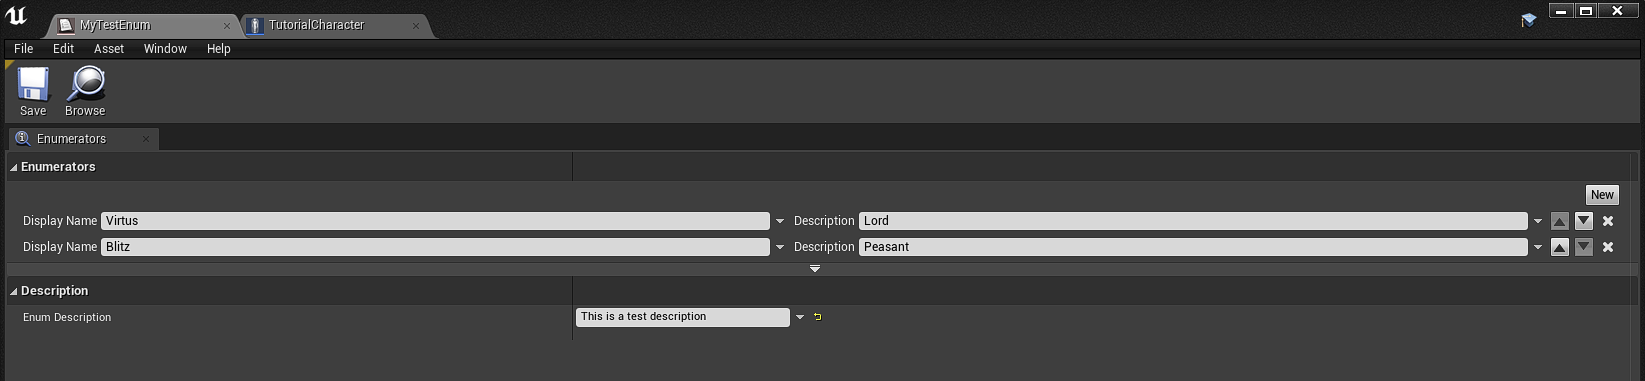Open the Virtus display name dropdown
This screenshot has width=1645, height=381.
point(780,221)
